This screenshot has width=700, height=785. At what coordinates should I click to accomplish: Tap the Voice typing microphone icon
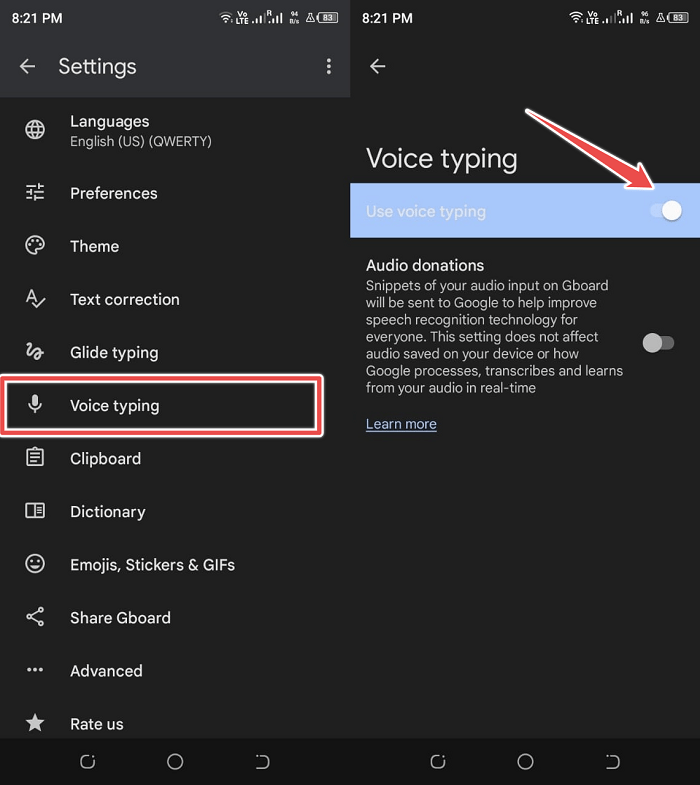point(35,404)
